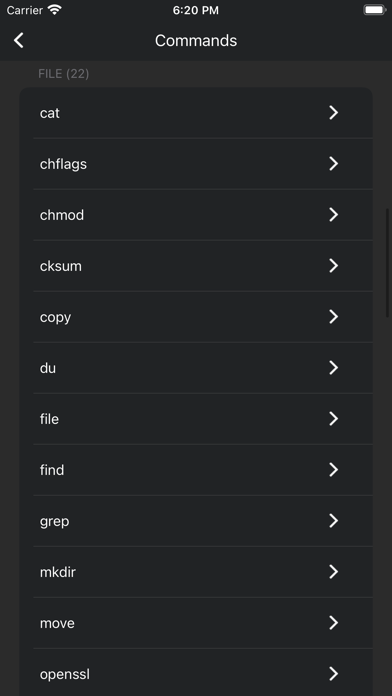The image size is (392, 696).
Task: Tap the arrow on the chmod row
Action: pos(333,215)
